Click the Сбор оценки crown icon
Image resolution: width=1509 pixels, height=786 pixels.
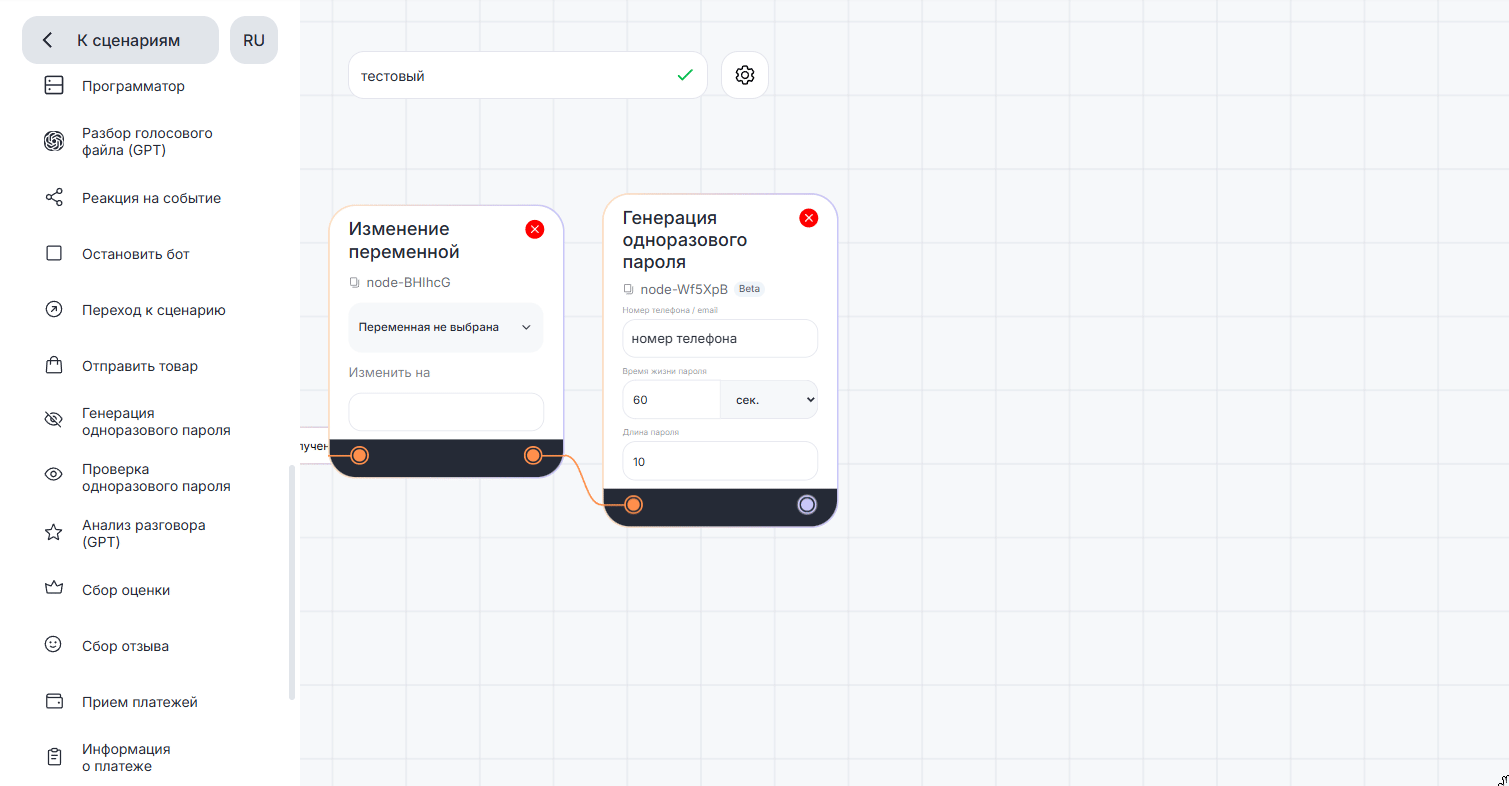[x=54, y=590]
